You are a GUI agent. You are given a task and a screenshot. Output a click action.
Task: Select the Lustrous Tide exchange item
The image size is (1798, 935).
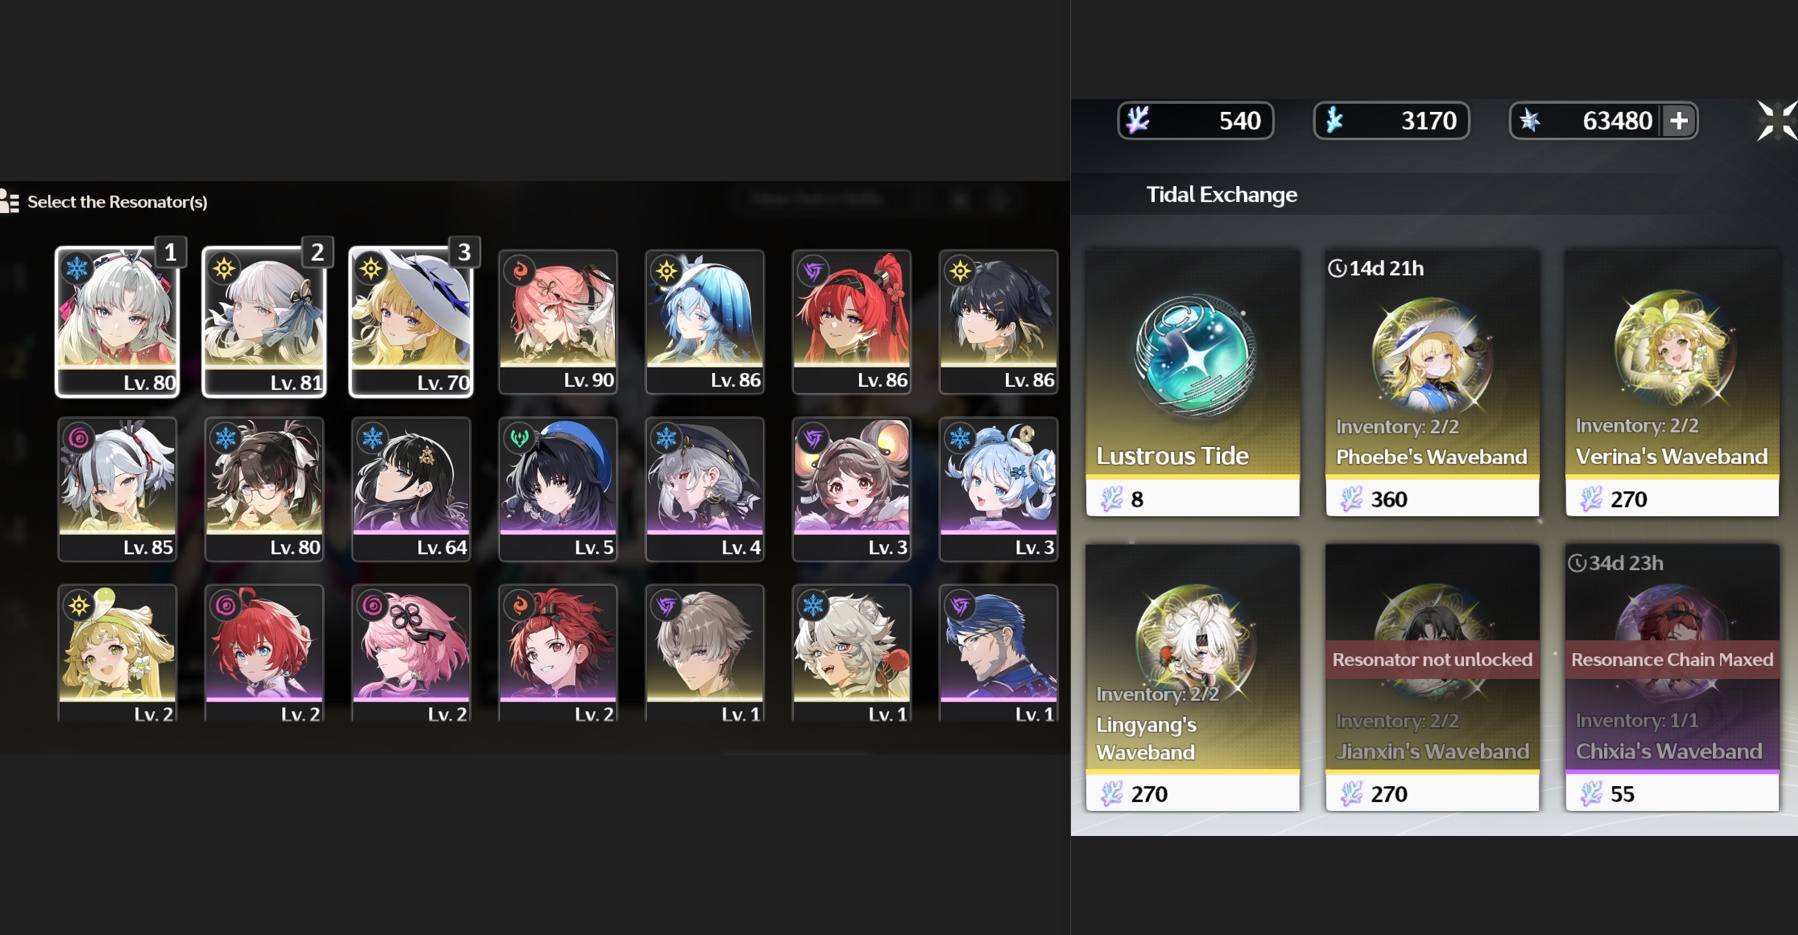[x=1193, y=383]
